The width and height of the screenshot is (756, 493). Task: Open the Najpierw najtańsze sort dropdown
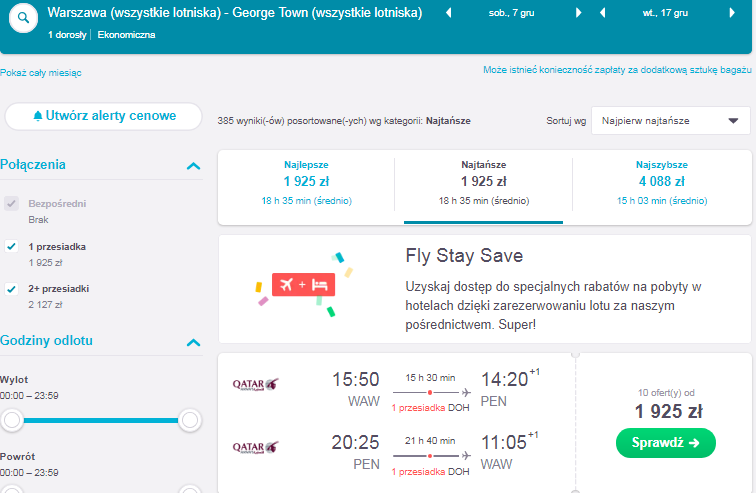click(671, 120)
